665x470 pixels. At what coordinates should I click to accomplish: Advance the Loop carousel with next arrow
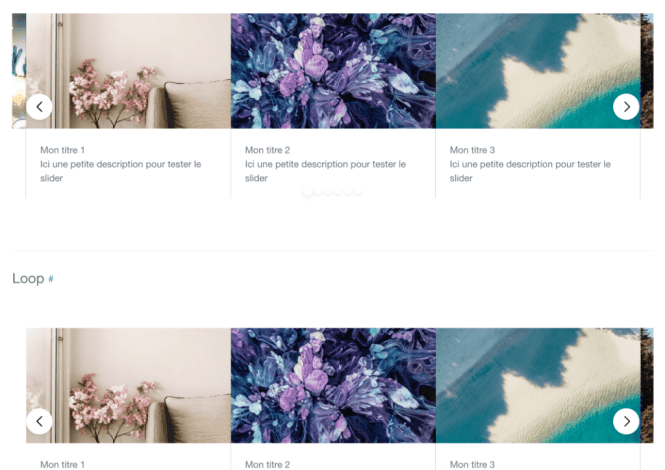coord(626,421)
